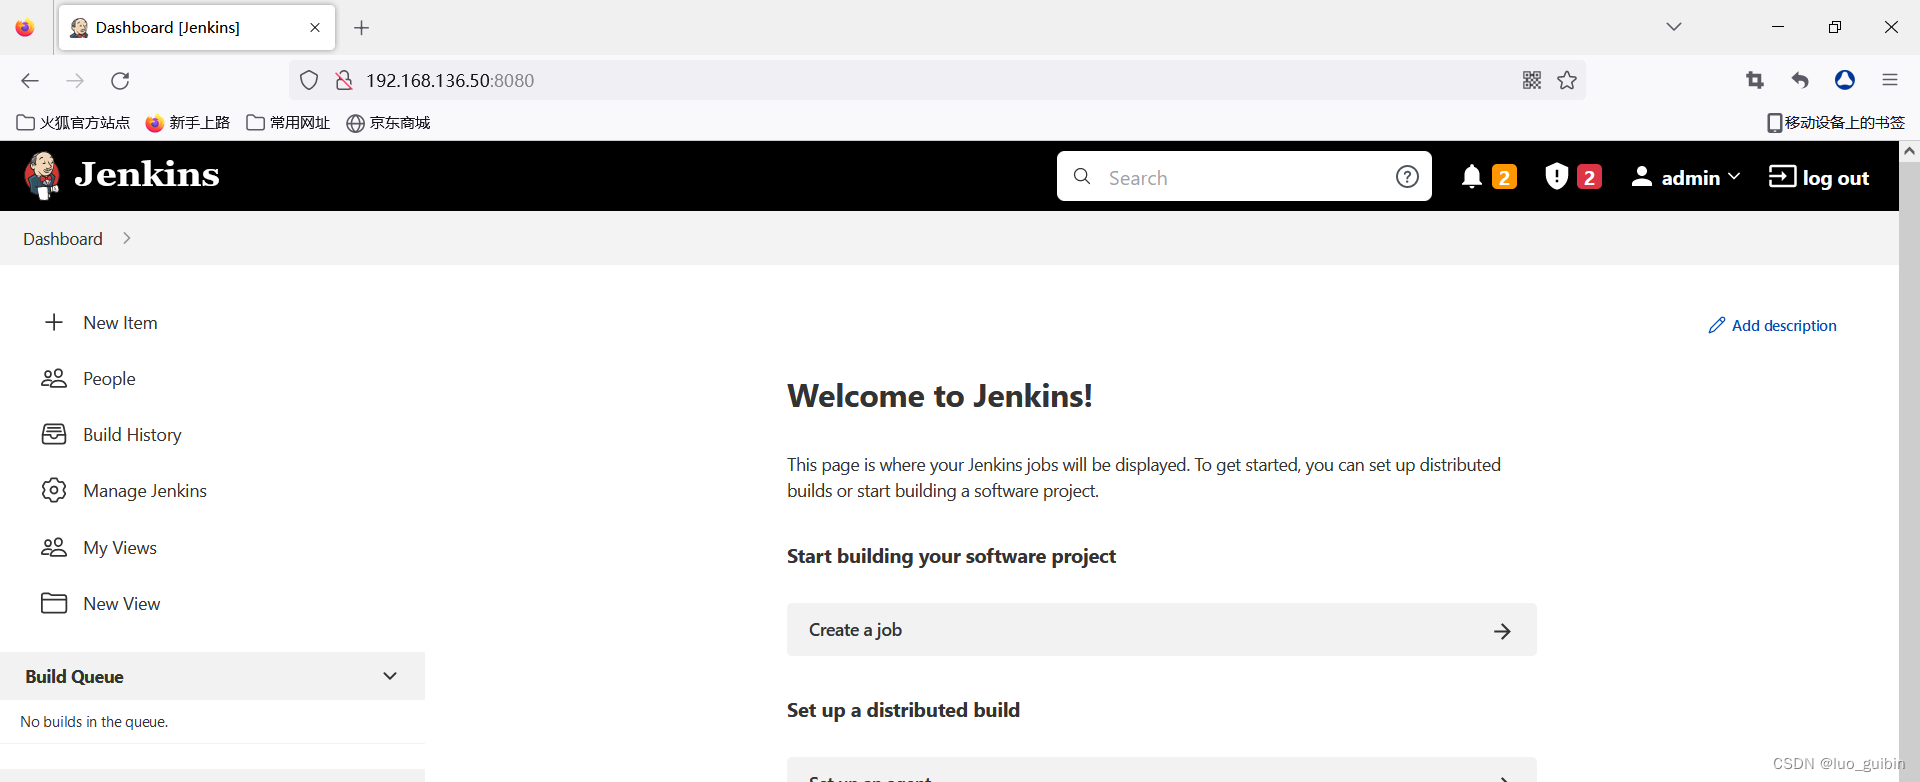Collapse the Build Queue panel chevron
1920x782 pixels.
(x=390, y=676)
